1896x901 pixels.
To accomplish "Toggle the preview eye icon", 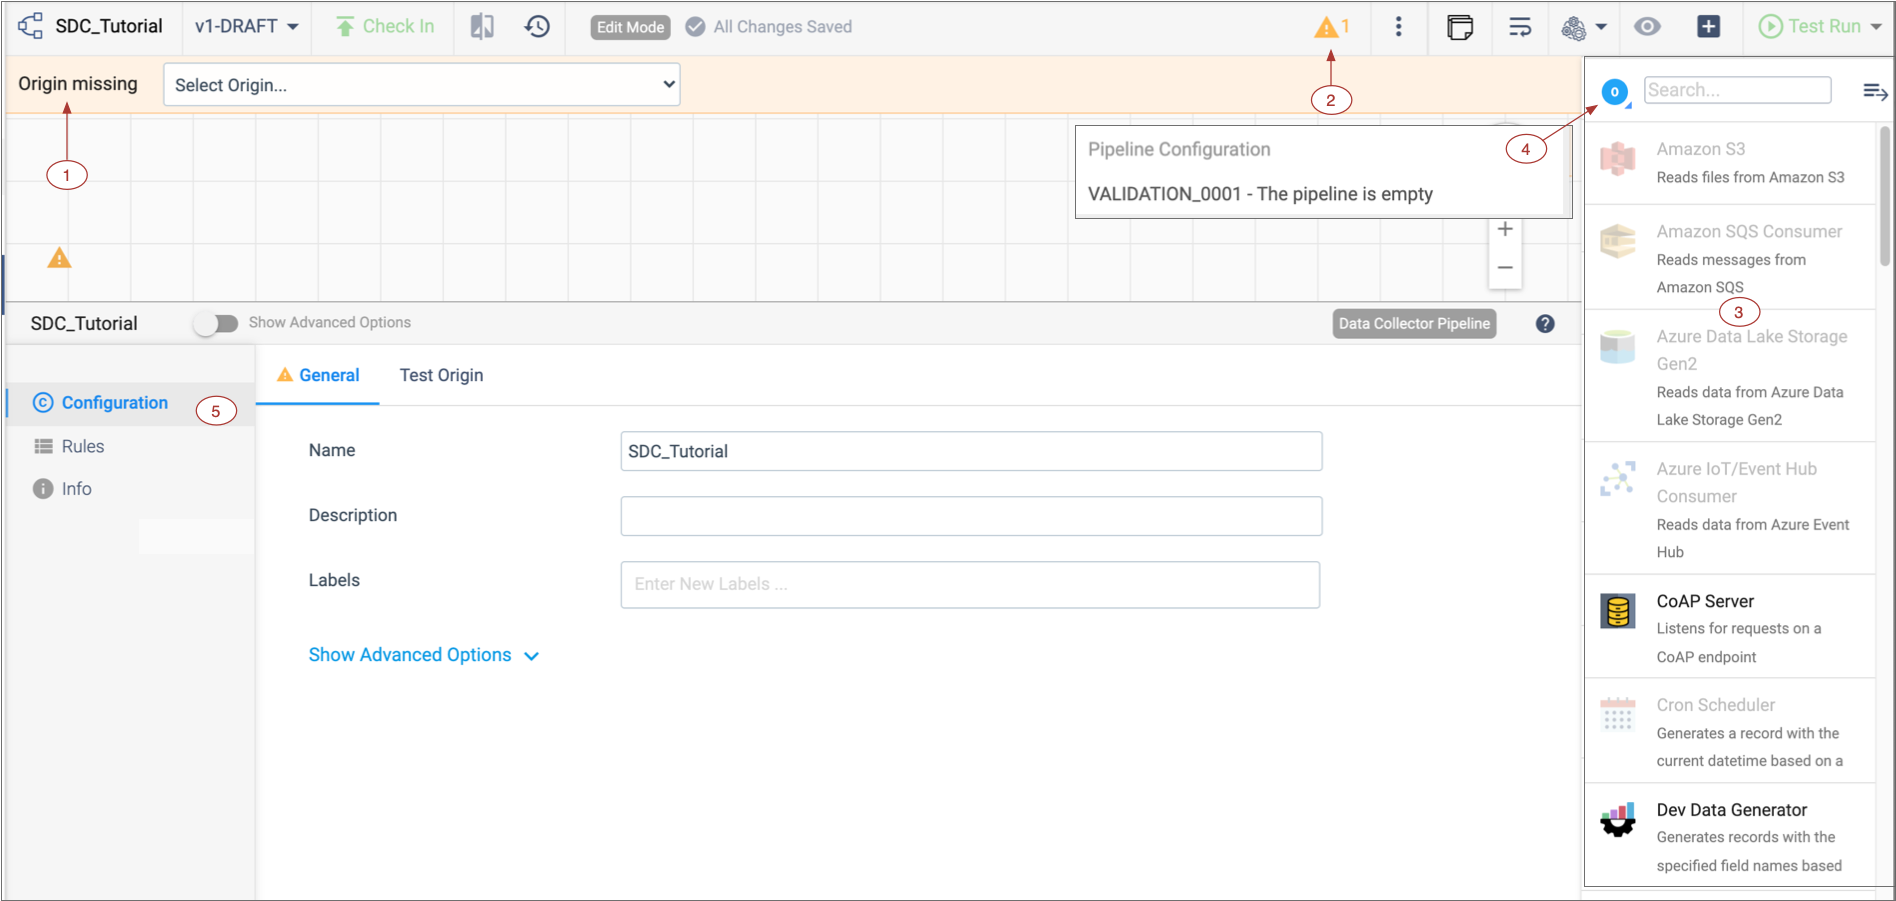I will point(1647,27).
